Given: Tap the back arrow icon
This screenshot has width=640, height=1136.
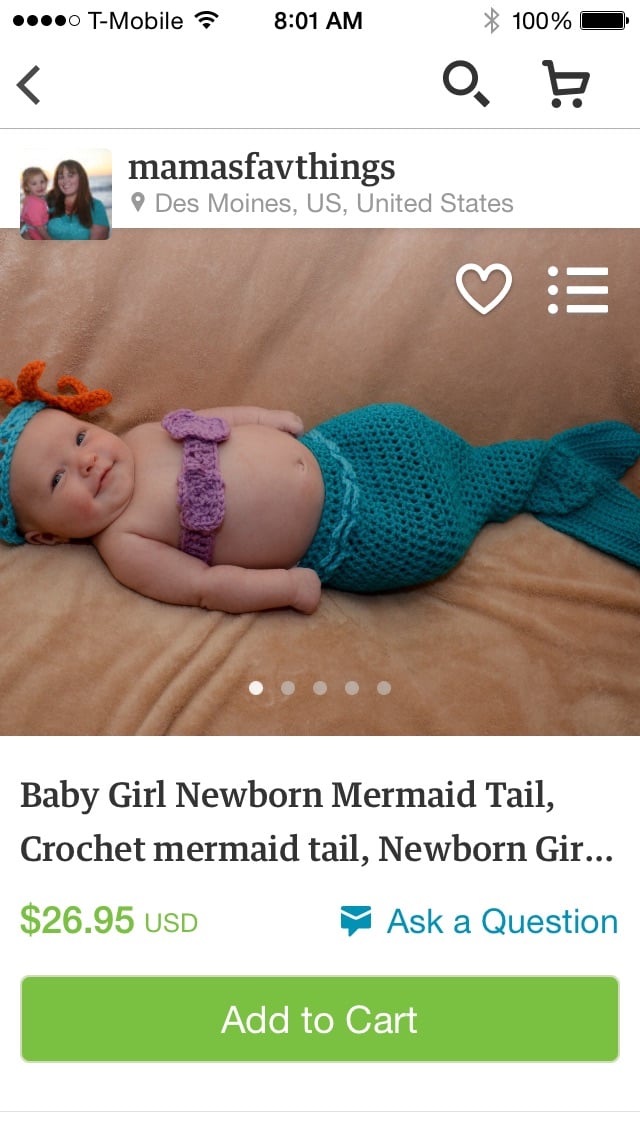Looking at the screenshot, I should 28,85.
